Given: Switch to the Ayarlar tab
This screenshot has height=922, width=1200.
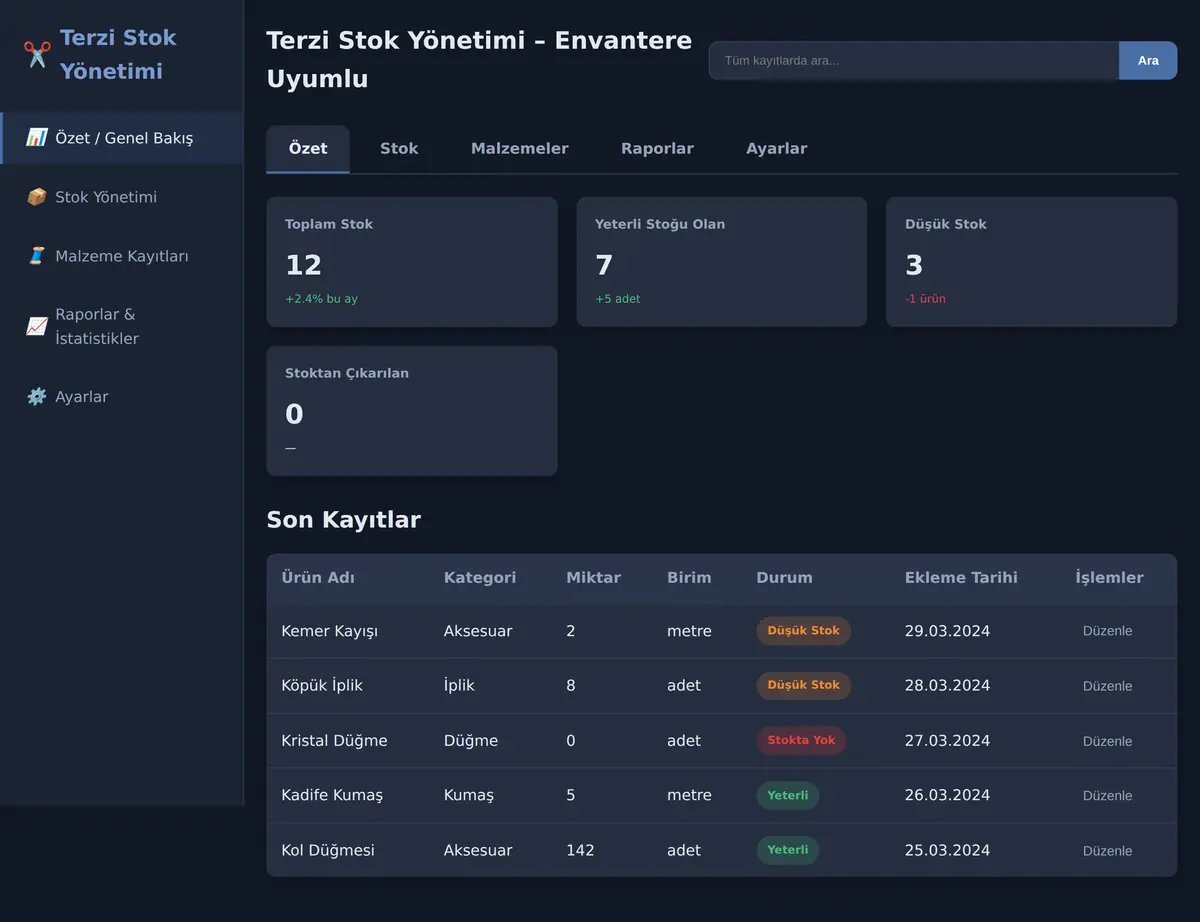Looking at the screenshot, I should [777, 149].
